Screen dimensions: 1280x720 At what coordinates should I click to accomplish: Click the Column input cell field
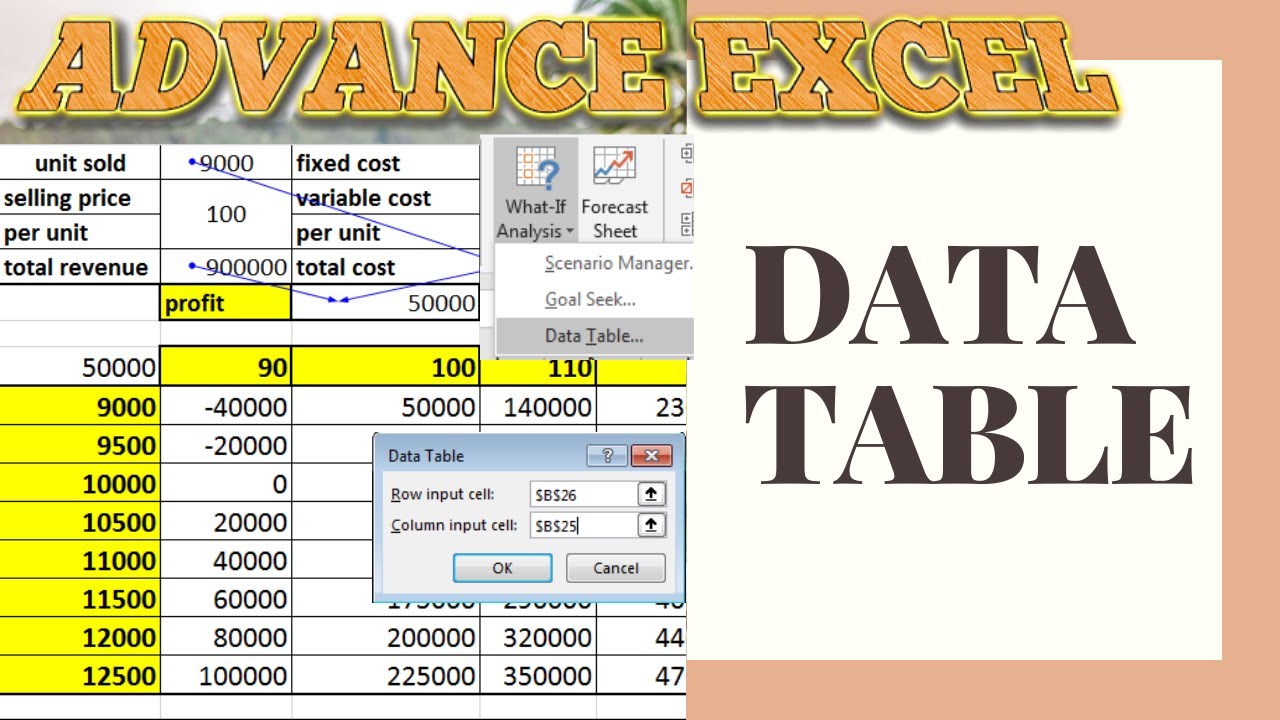click(x=585, y=525)
